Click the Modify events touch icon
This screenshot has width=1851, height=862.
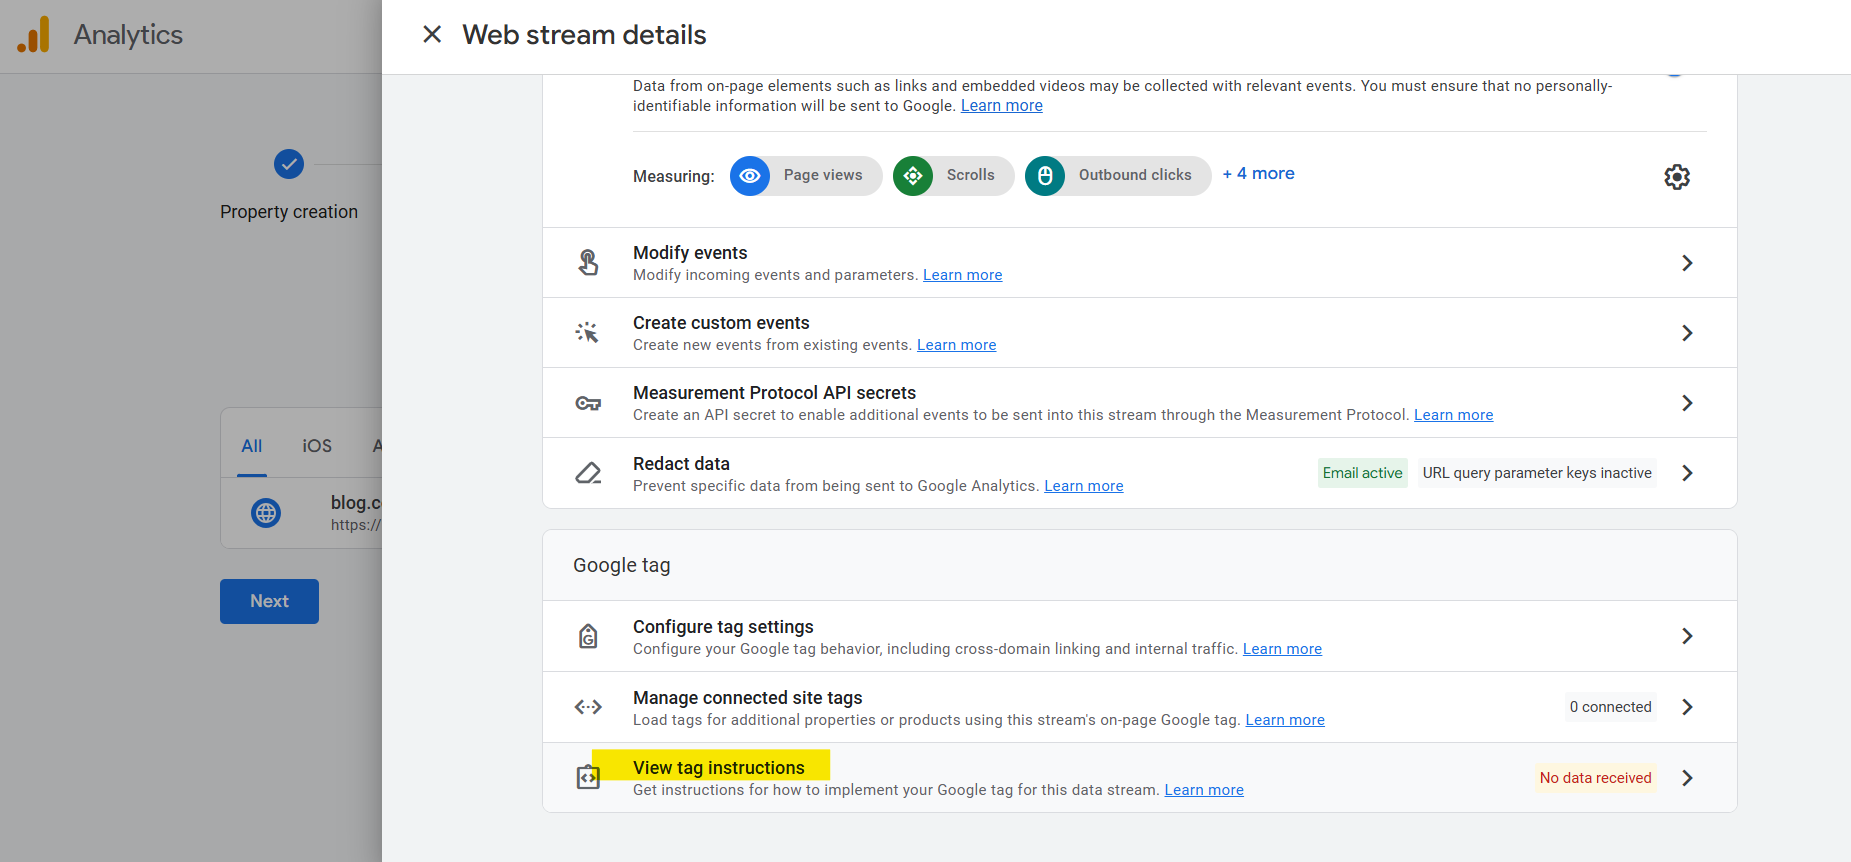[588, 263]
